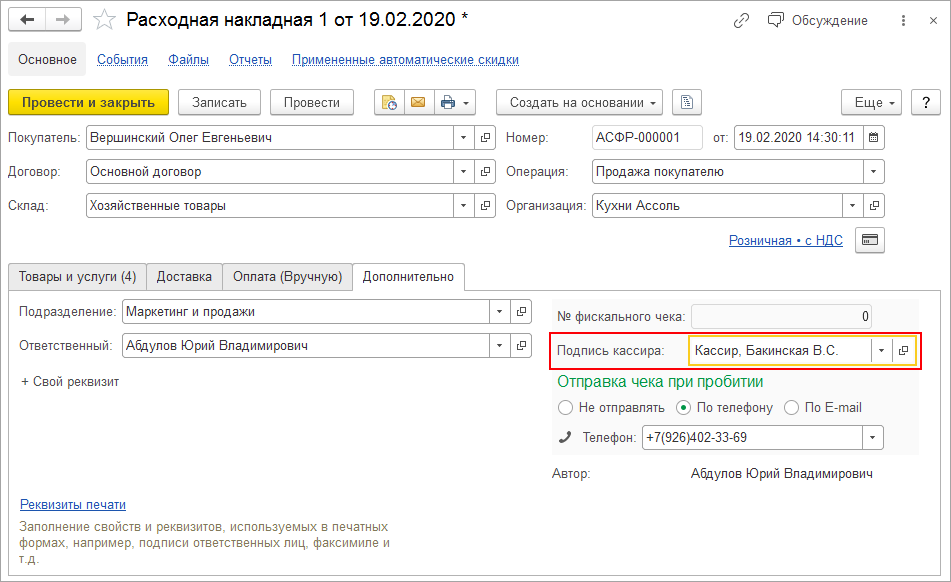Expand the Подпись кассира dropdown
Viewport: 951px width, 582px height.
881,350
